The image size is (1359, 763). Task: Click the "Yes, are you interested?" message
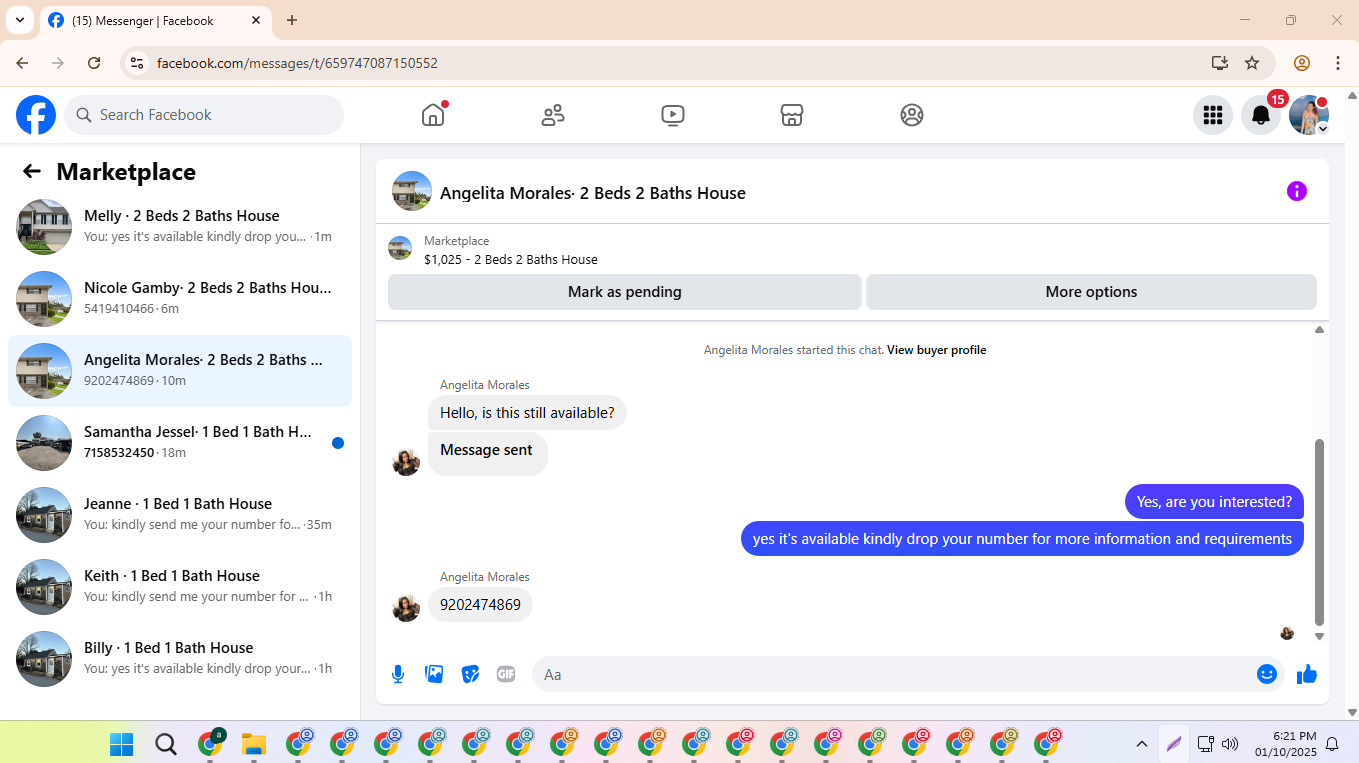coord(1214,502)
